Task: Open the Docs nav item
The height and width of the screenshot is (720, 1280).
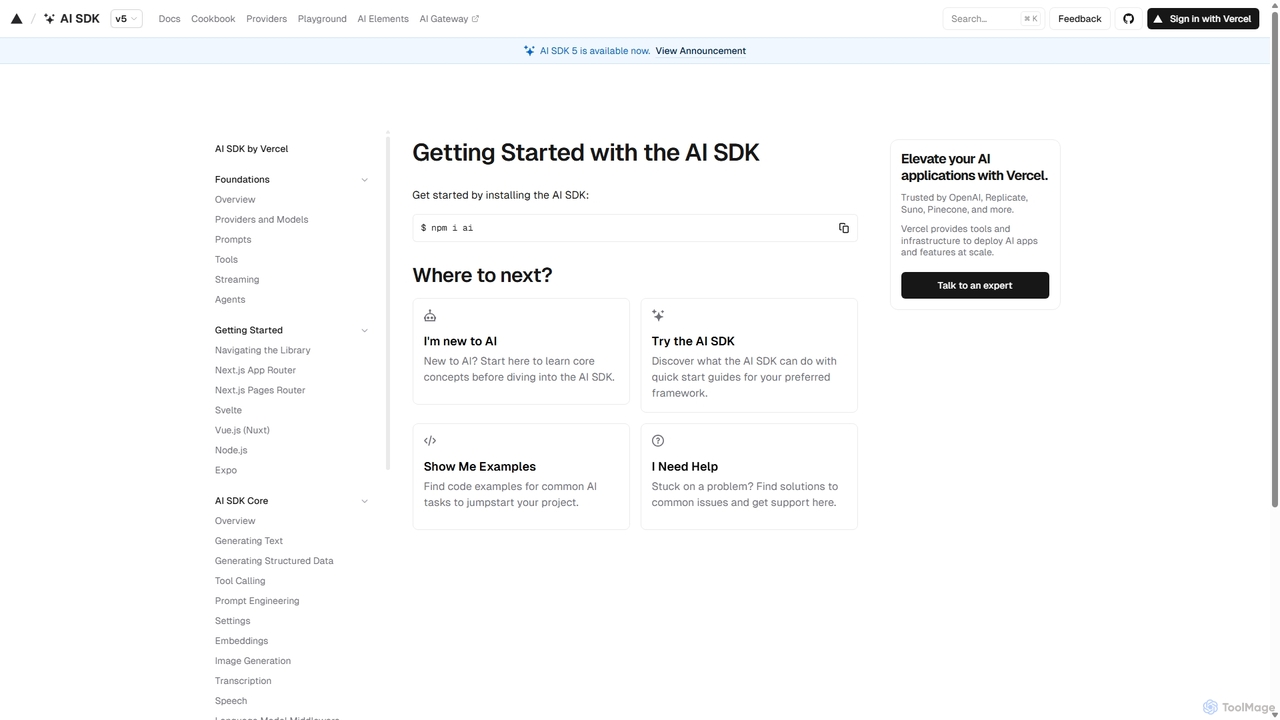Action: (x=170, y=19)
